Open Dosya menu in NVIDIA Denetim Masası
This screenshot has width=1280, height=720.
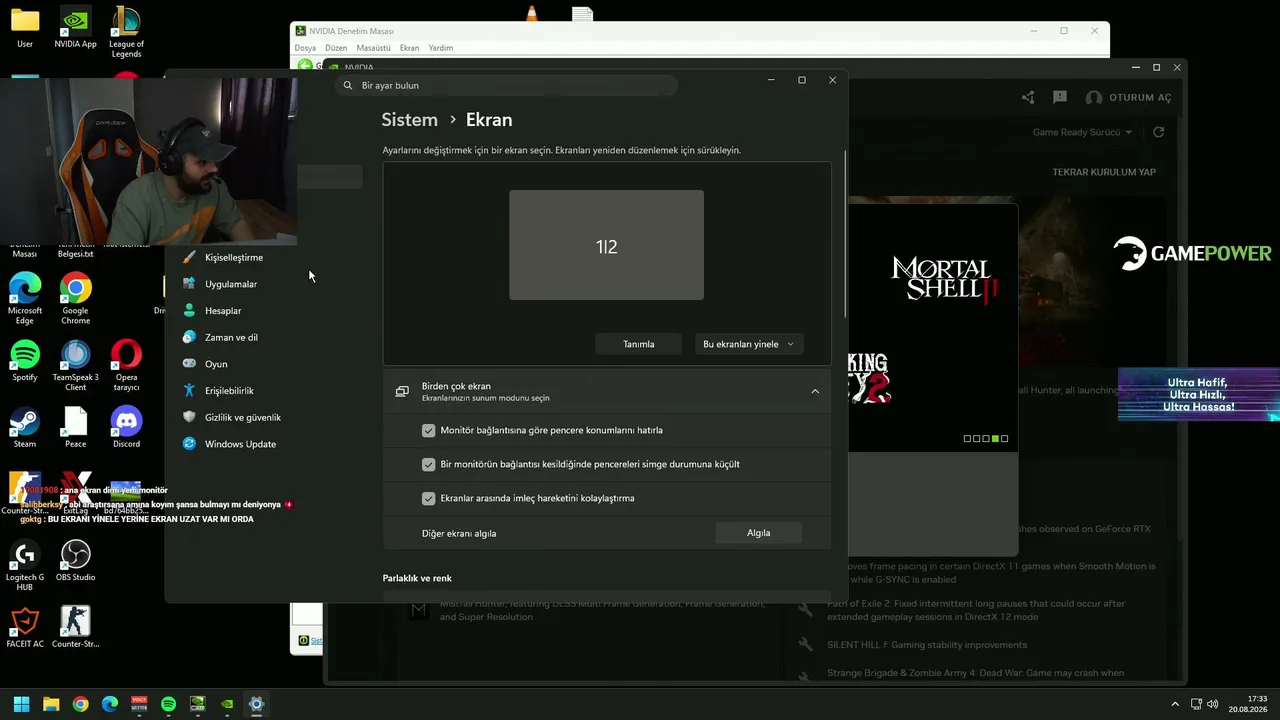click(305, 48)
